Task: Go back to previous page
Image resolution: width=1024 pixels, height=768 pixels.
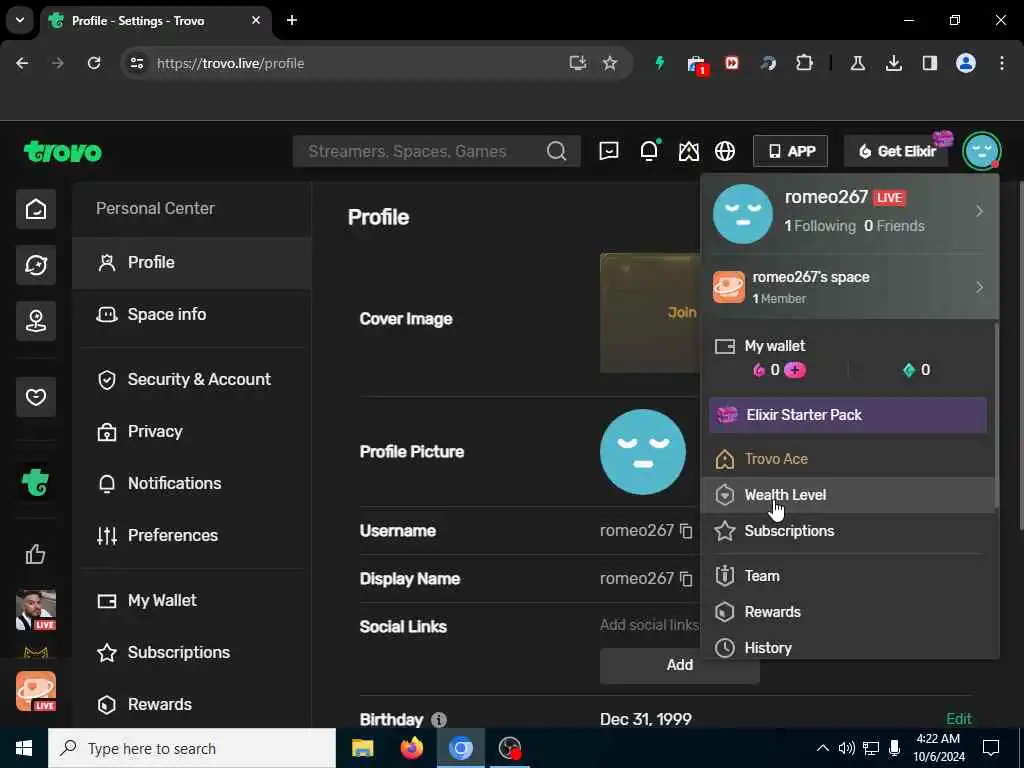Action: pos(22,63)
